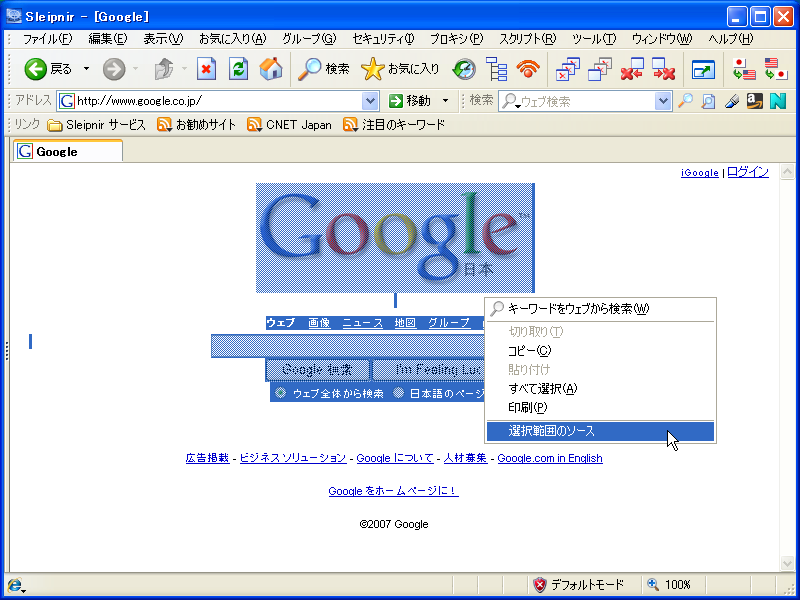Click the Internet Explorer engine icon in status bar

click(16, 585)
